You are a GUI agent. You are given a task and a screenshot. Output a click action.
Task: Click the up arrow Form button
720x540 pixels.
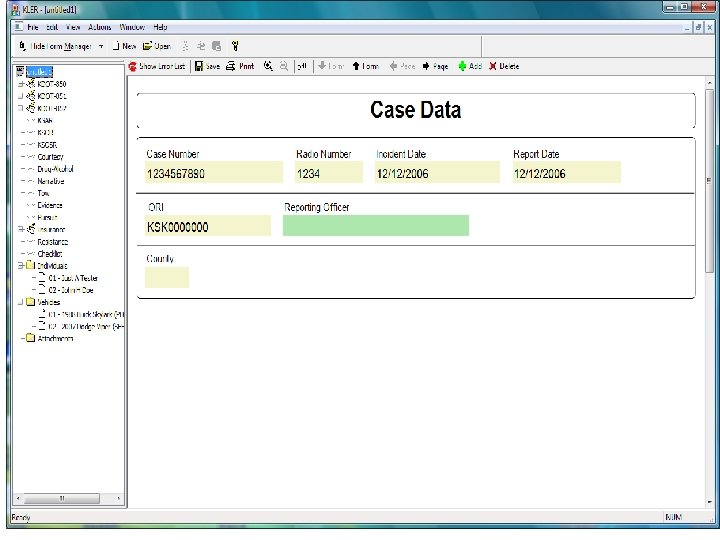pos(366,66)
